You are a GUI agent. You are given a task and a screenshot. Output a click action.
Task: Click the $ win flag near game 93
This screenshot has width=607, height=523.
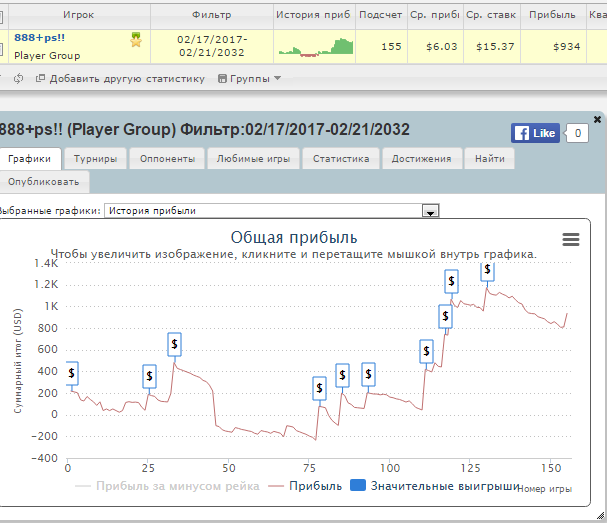(x=369, y=374)
